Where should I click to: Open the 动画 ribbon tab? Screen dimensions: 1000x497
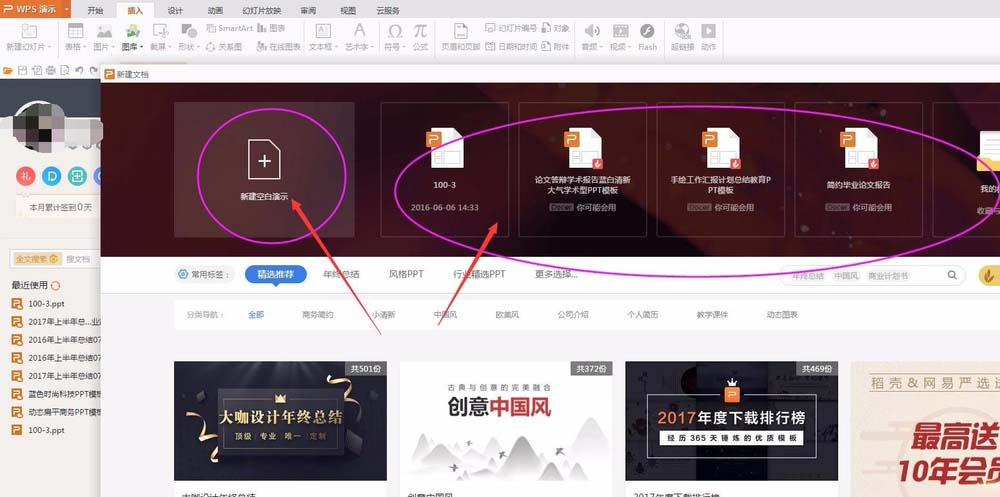point(216,11)
